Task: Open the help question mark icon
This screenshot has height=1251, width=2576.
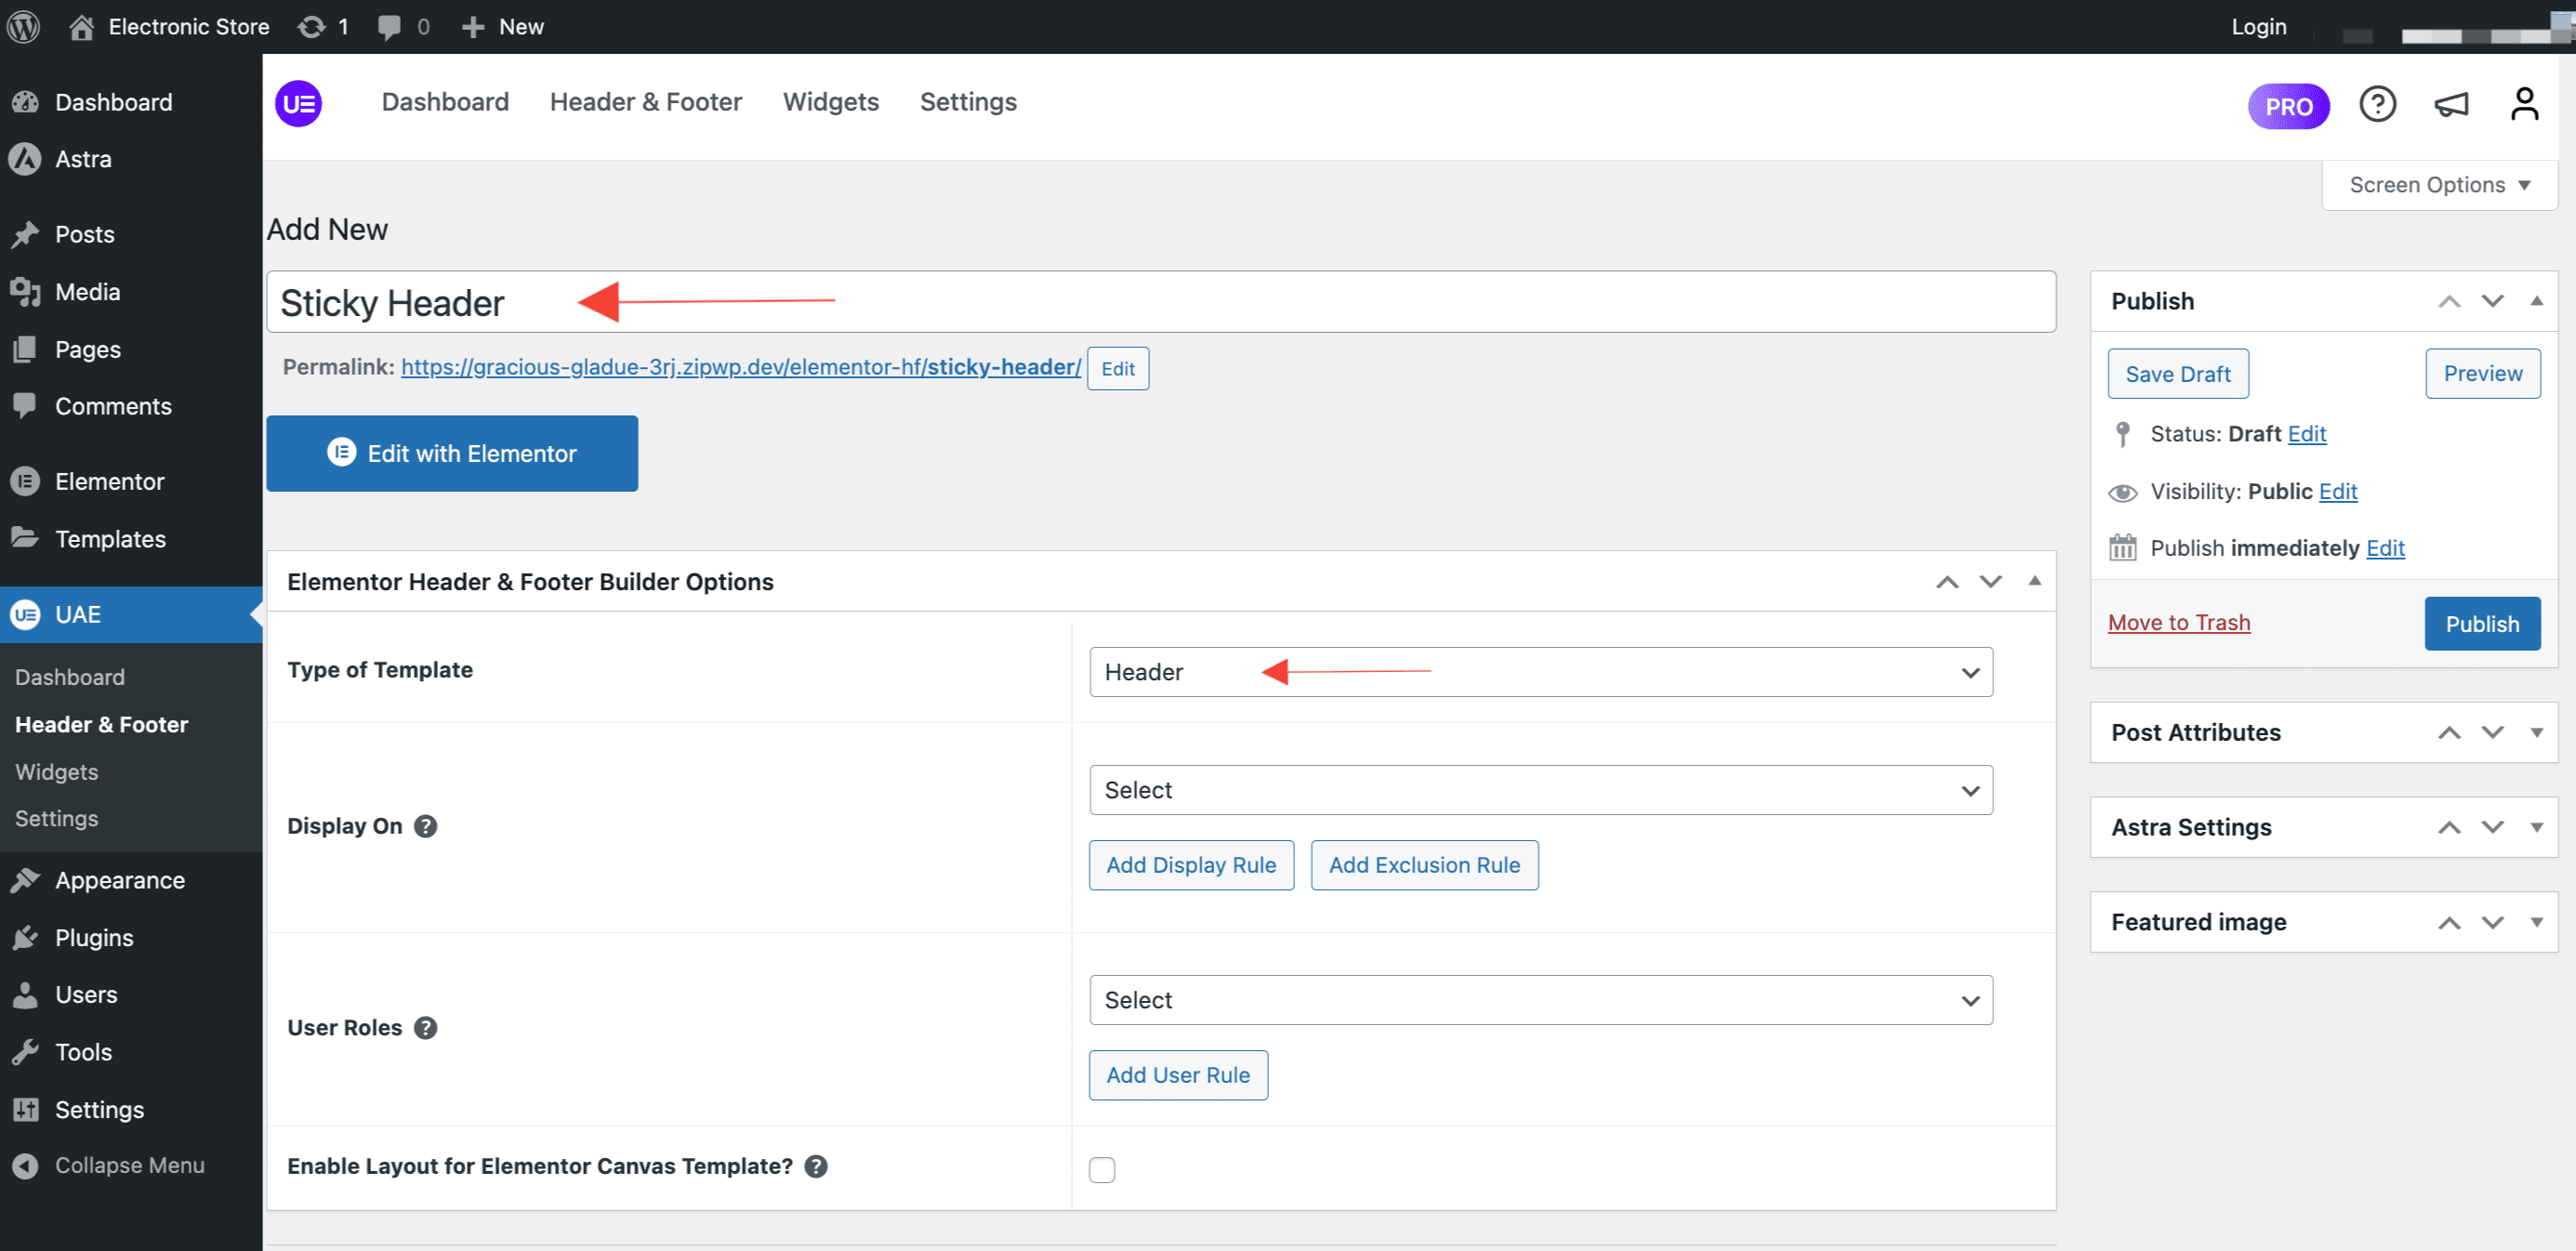Action: (2376, 104)
